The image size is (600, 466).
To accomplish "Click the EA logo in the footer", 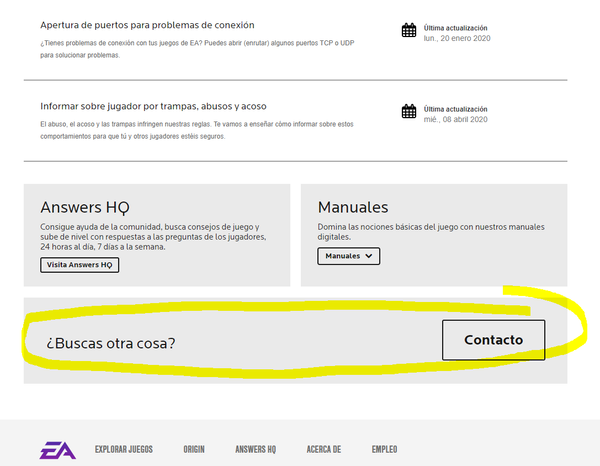I will click(58, 450).
